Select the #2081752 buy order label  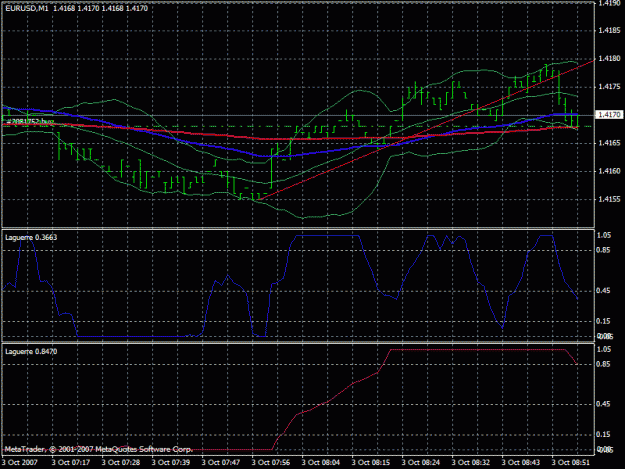click(30, 122)
